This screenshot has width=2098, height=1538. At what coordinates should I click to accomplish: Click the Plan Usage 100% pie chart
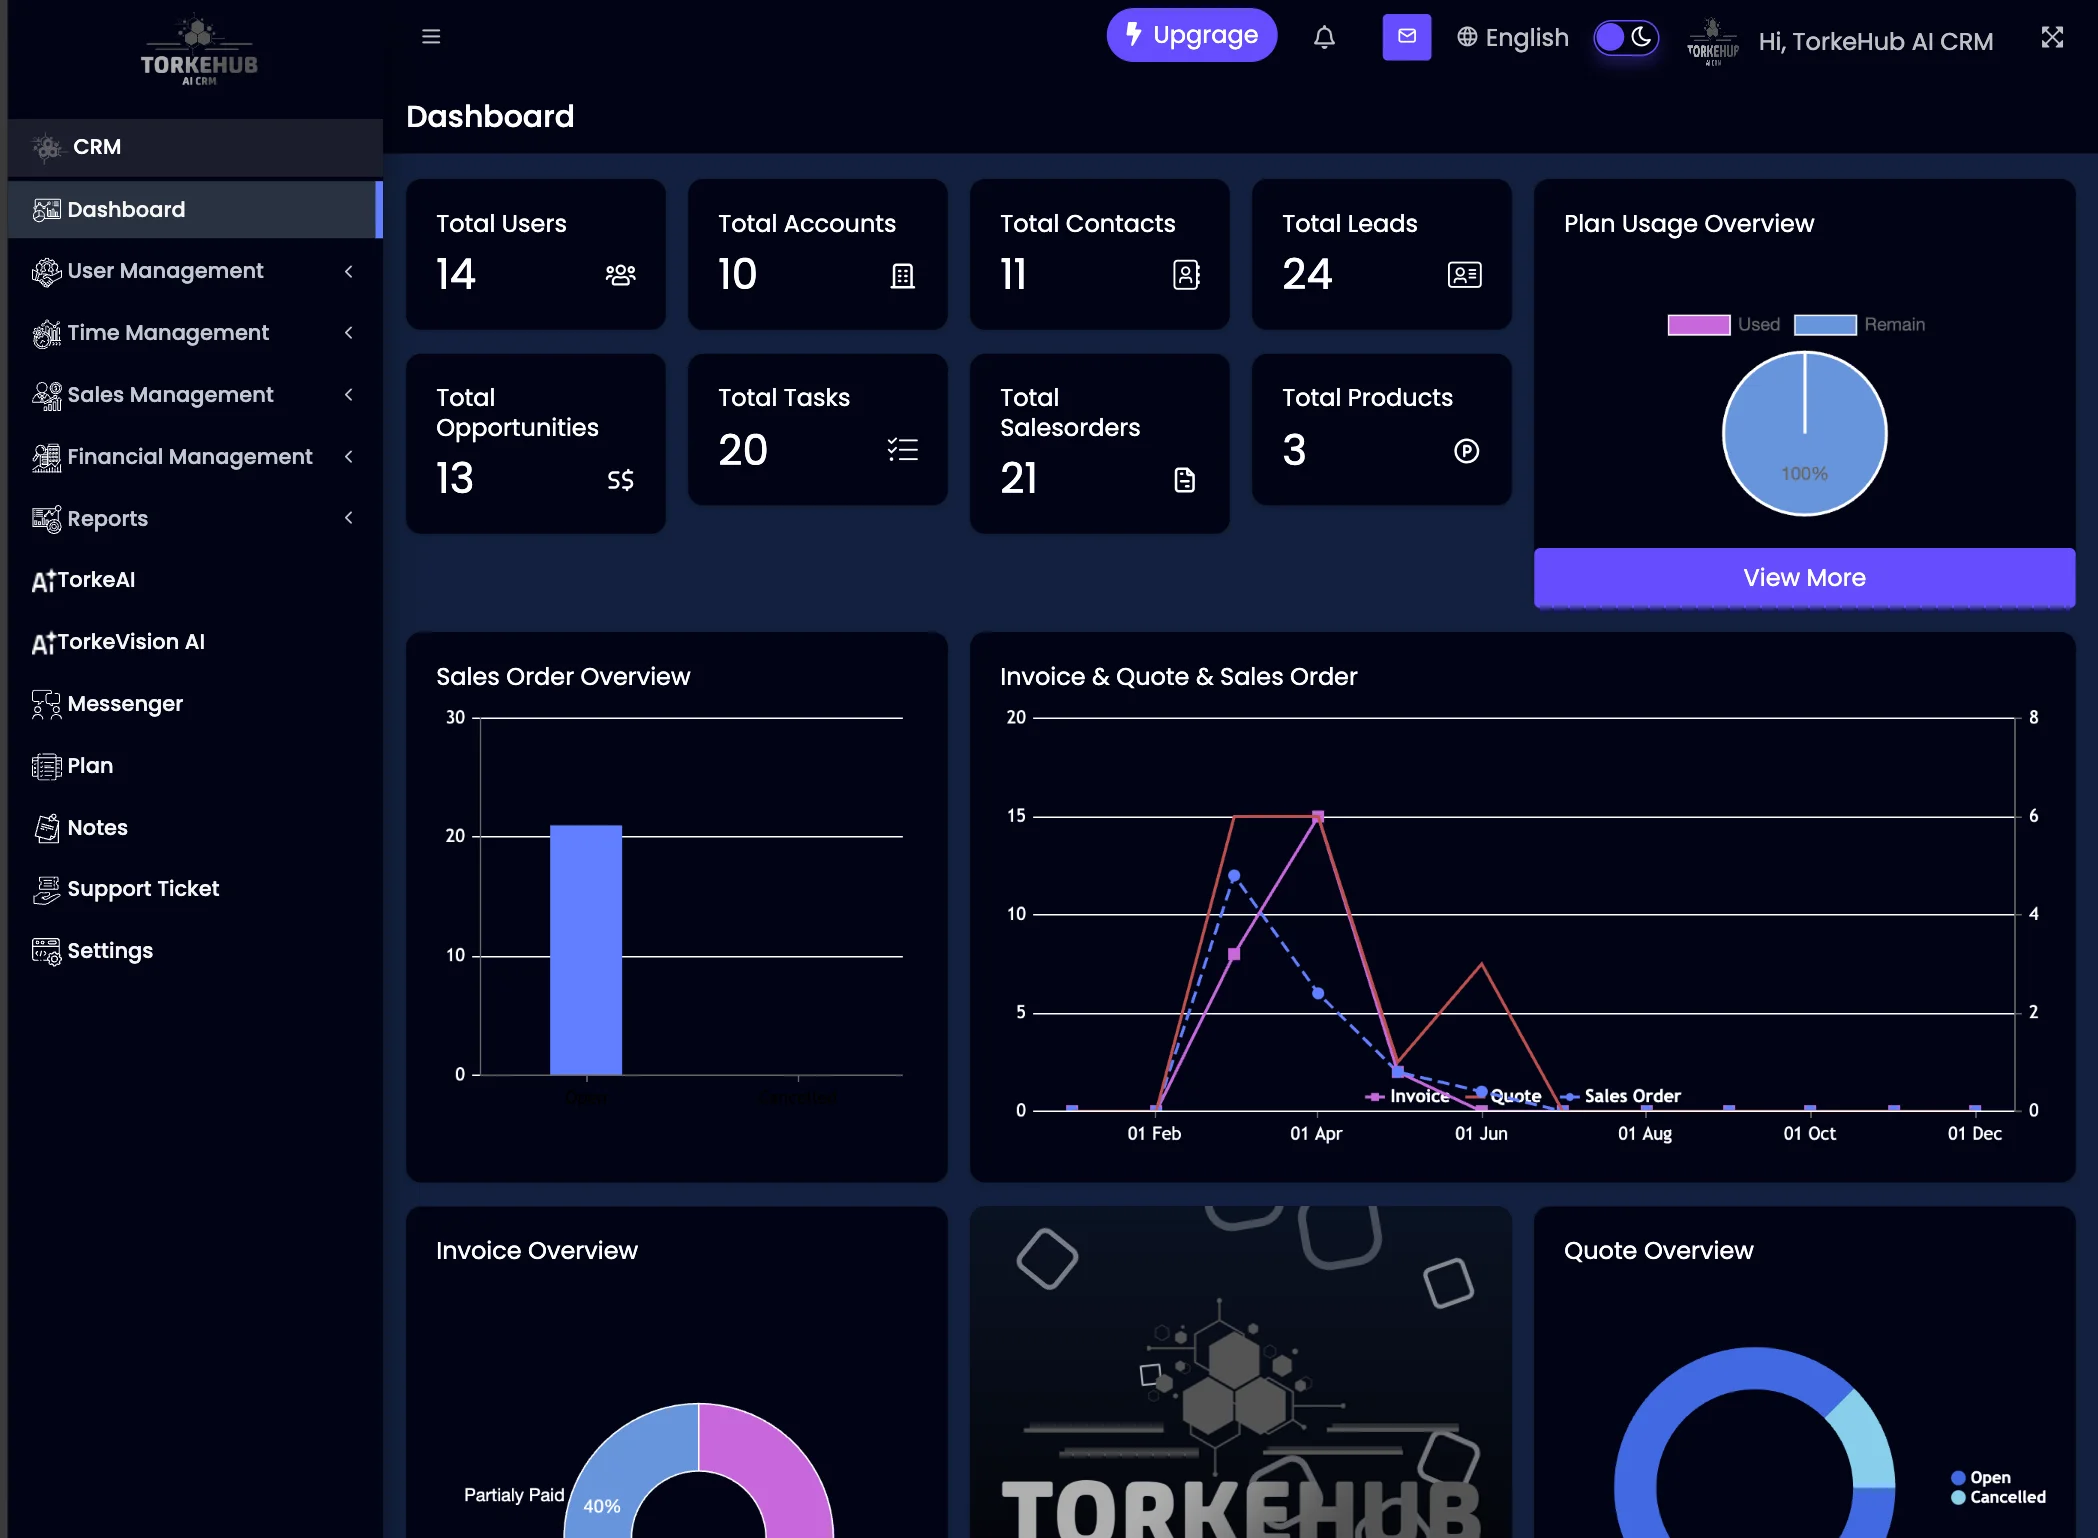tap(1804, 434)
